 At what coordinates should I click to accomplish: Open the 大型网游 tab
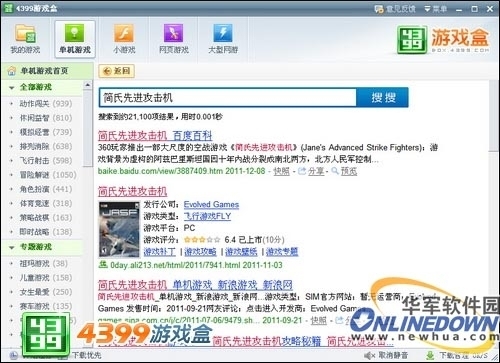[223, 39]
